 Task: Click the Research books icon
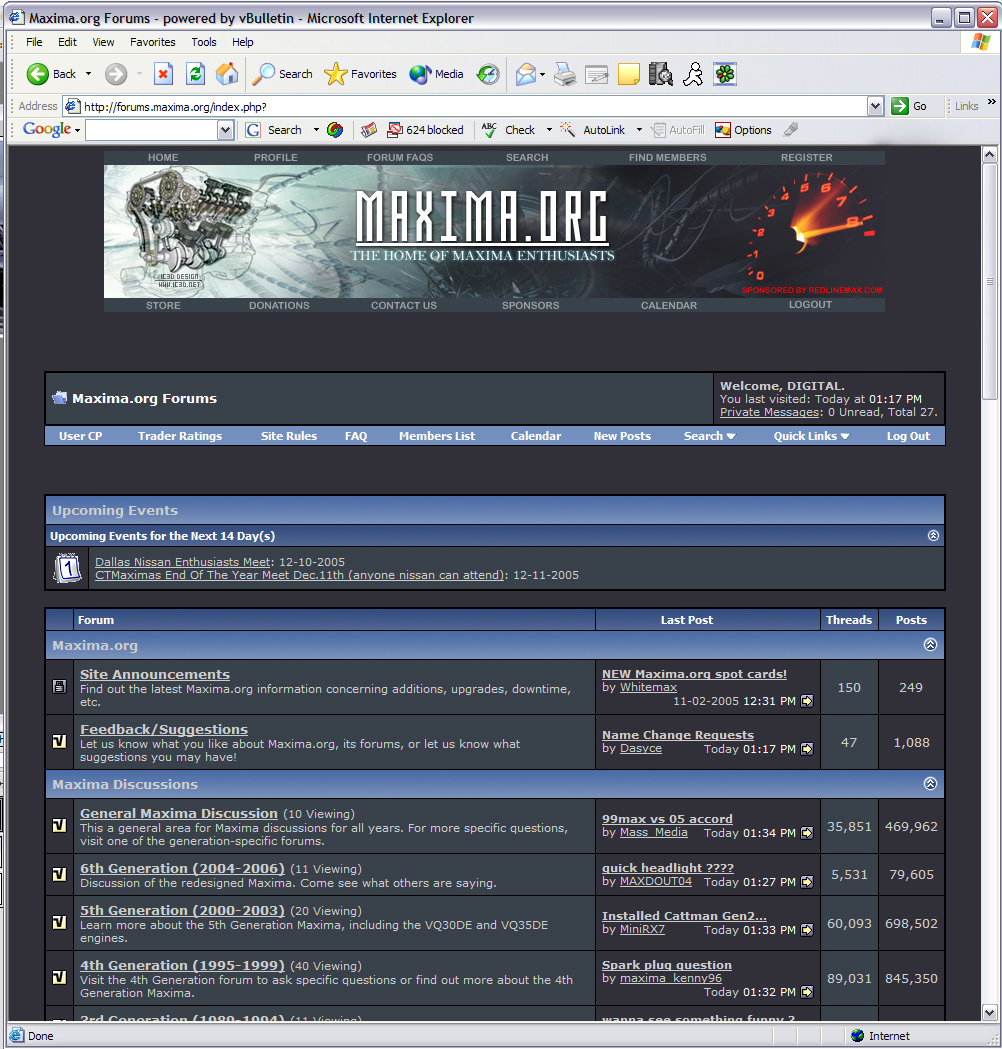click(660, 74)
